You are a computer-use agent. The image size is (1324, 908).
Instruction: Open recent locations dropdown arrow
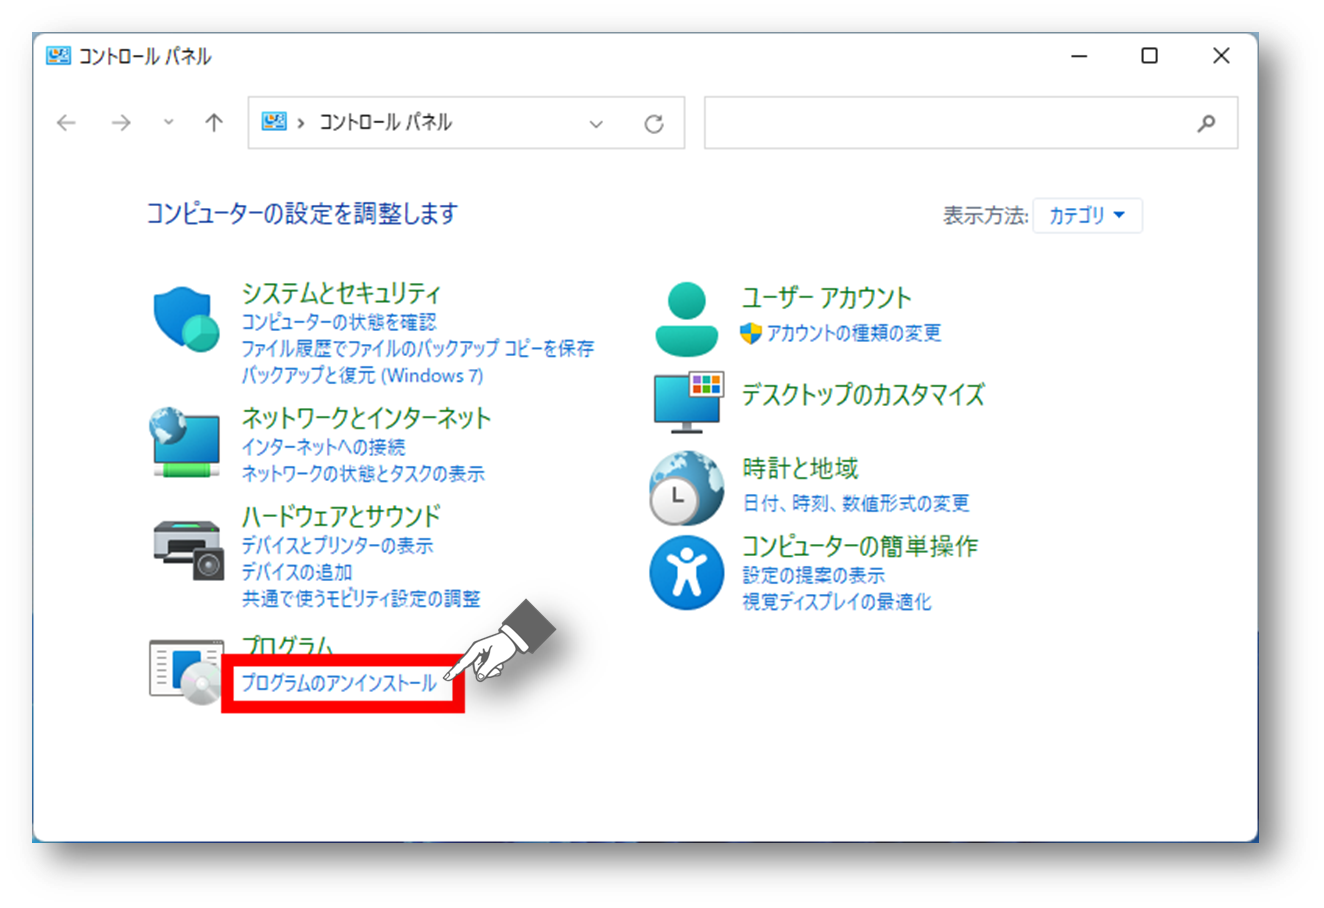click(168, 123)
